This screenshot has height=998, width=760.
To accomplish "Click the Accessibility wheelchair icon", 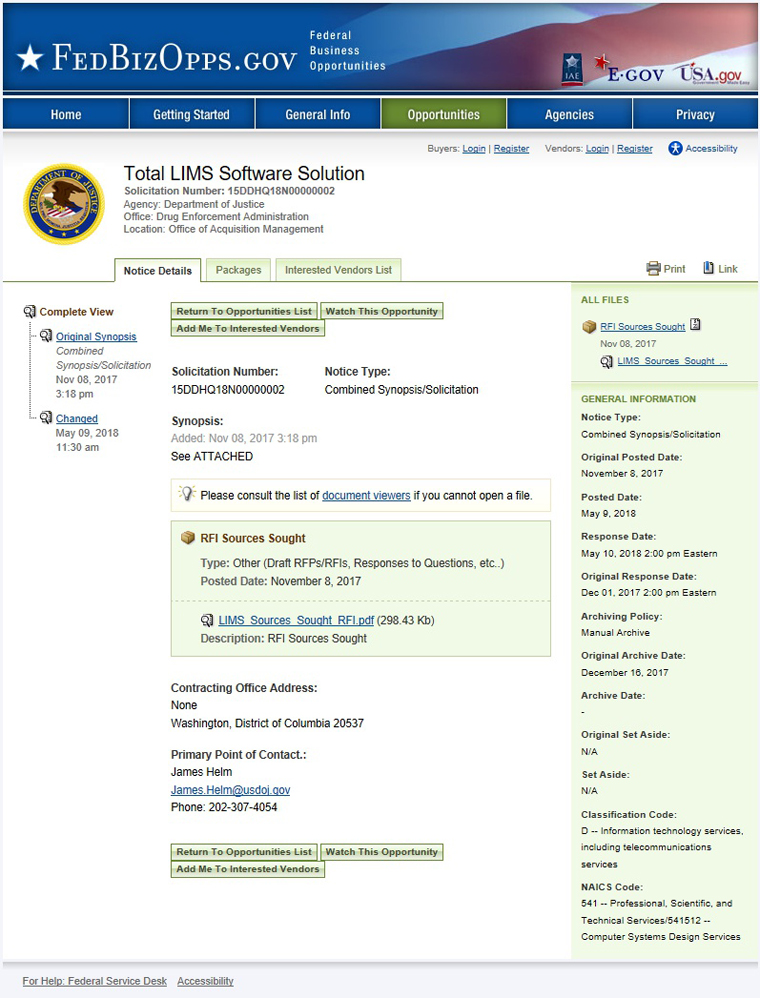I will (676, 149).
